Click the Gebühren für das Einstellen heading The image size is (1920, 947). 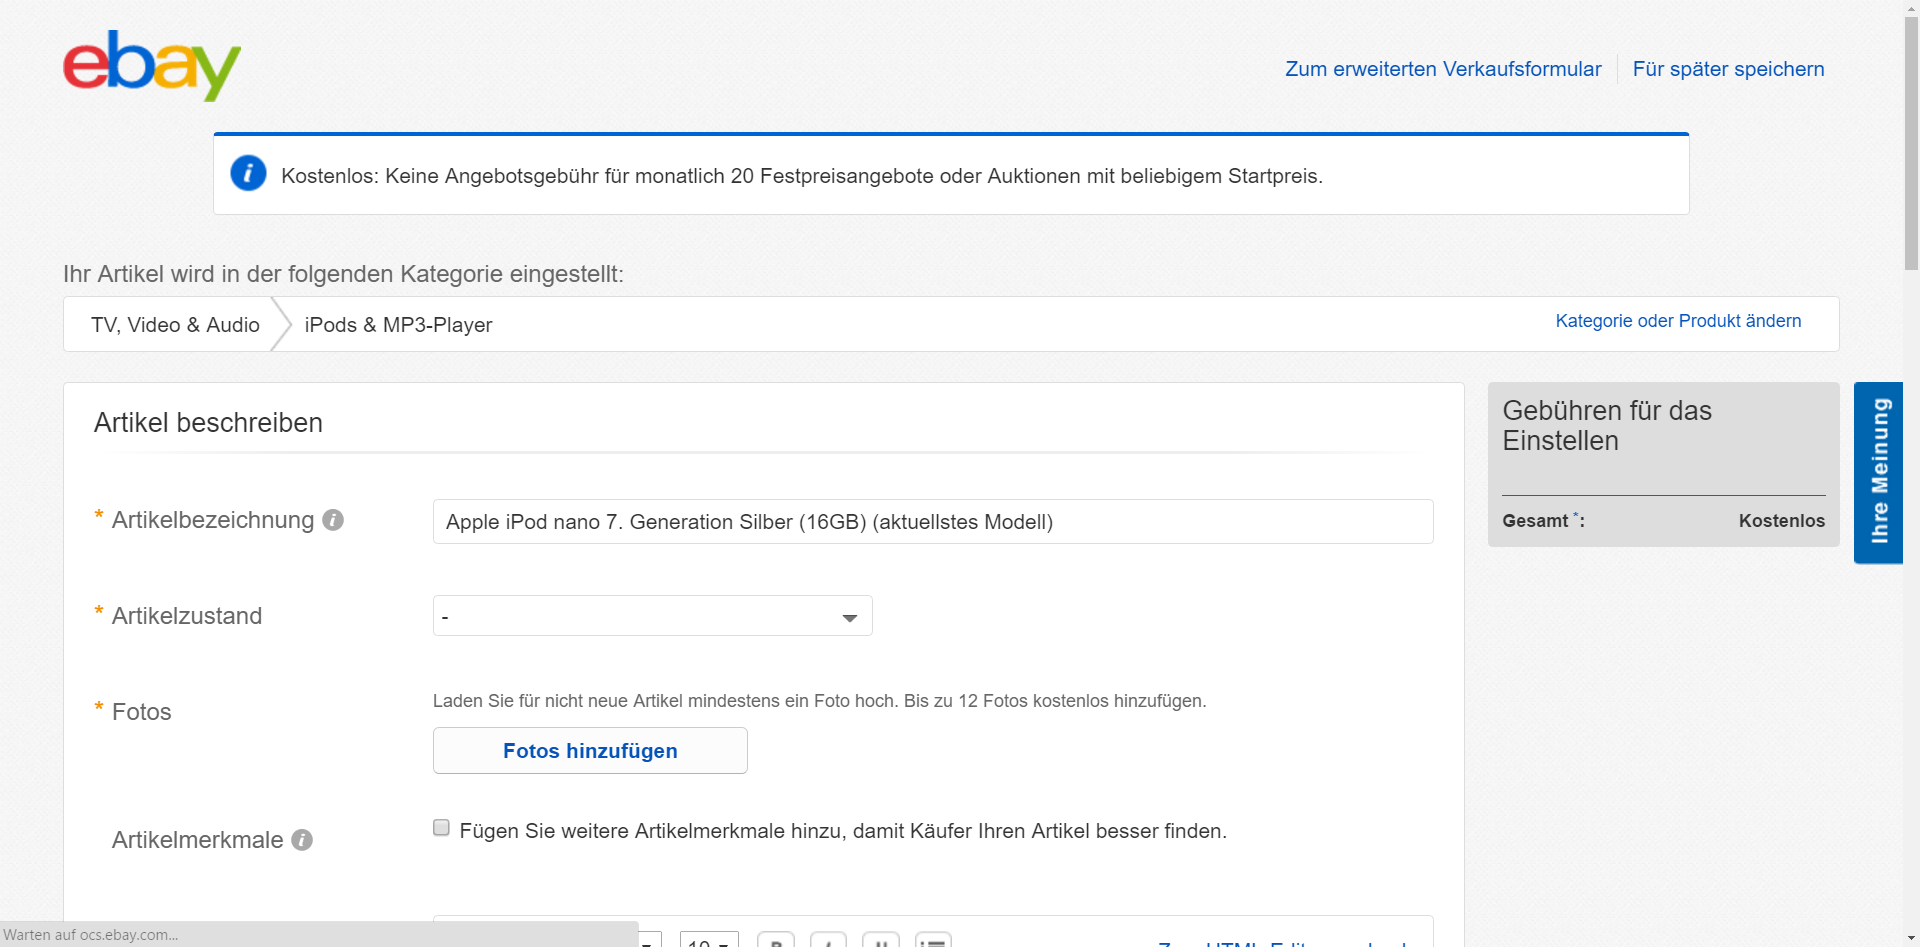tap(1607, 426)
